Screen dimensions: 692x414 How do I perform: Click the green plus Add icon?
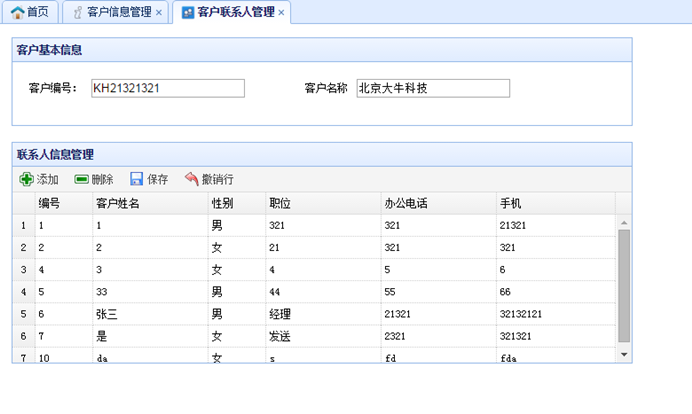[x=26, y=179]
